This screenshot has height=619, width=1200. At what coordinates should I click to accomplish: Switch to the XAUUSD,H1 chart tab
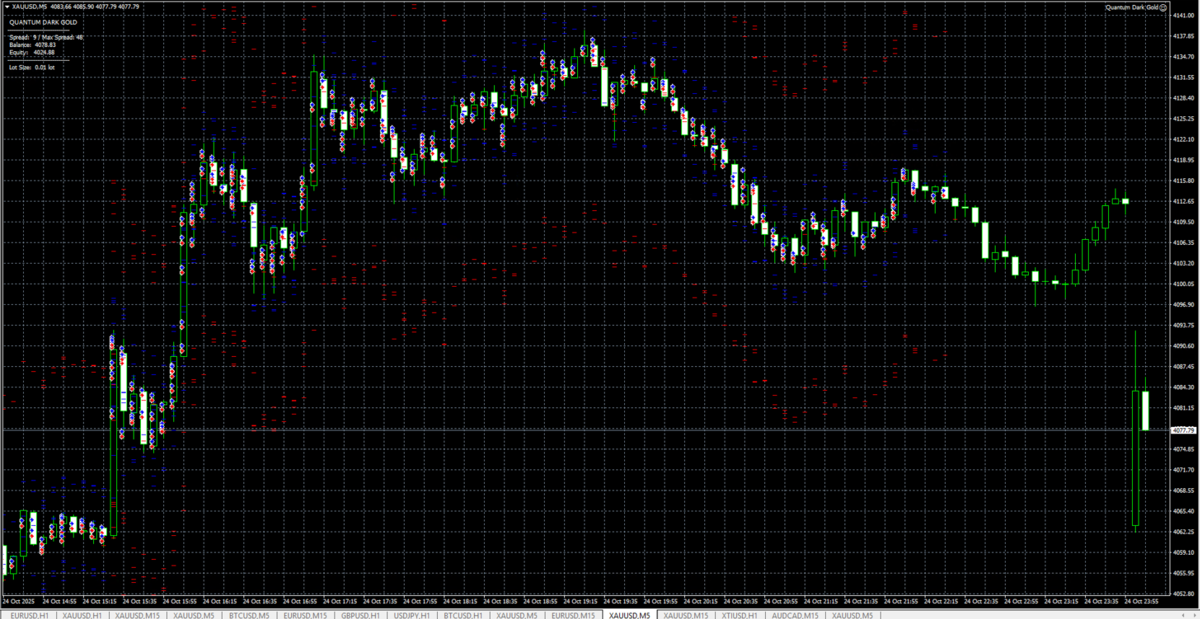coord(82,614)
